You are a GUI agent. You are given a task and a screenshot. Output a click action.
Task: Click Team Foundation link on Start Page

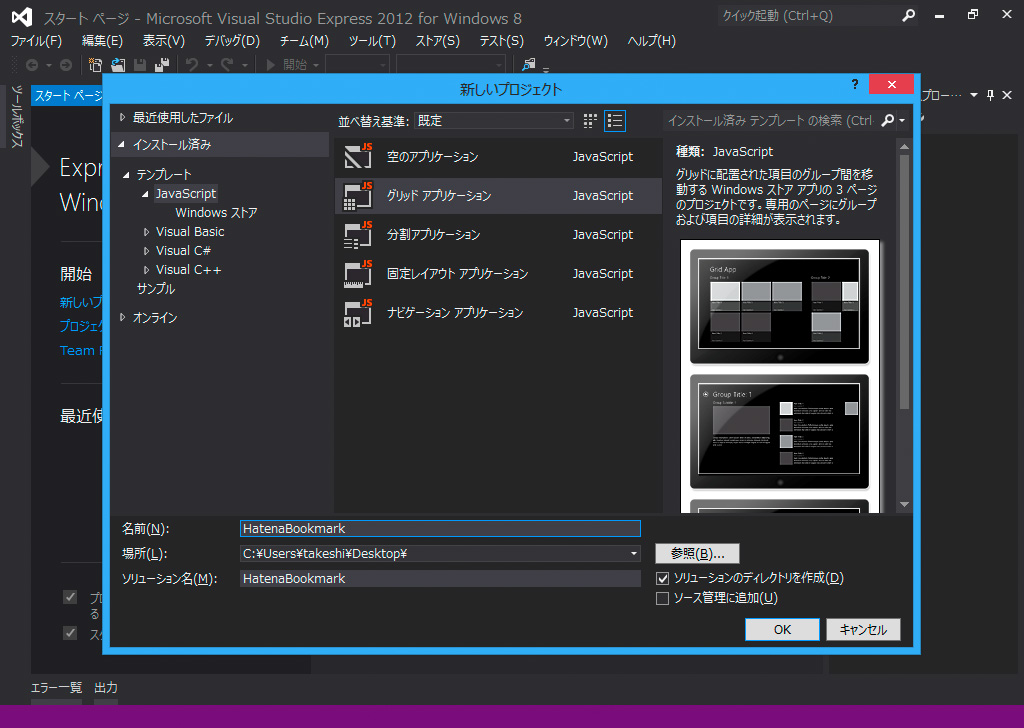pyautogui.click(x=81, y=351)
